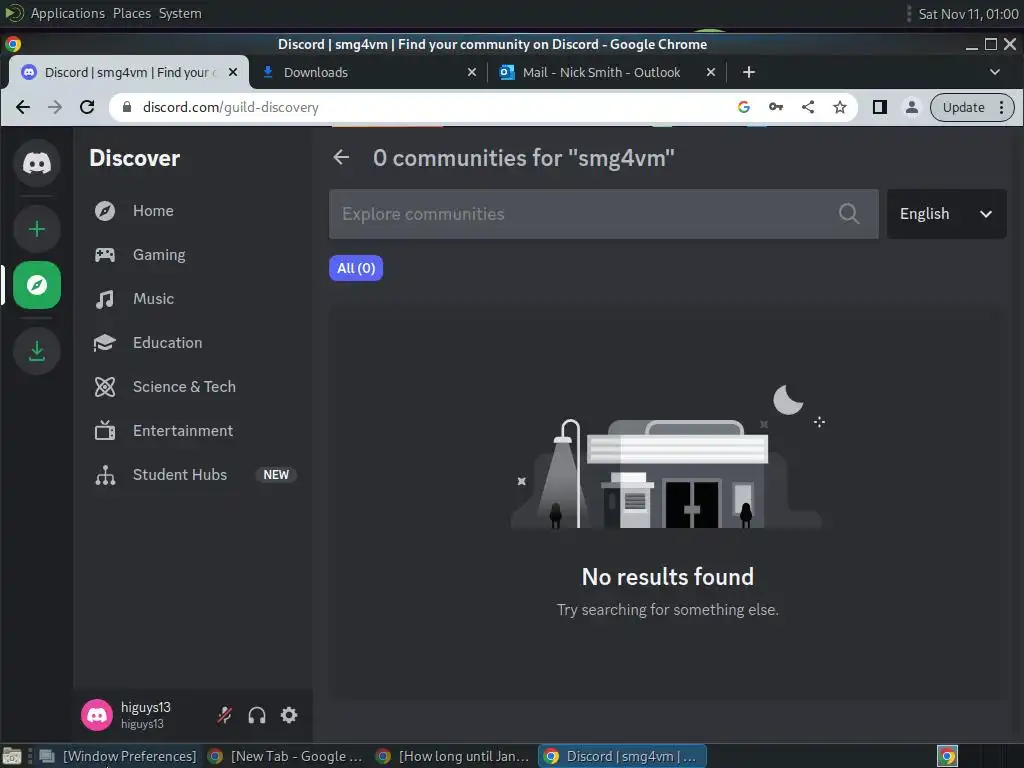Click the Discord smg4vm taskbar window button
Viewport: 1024px width, 768px height.
tap(622, 756)
